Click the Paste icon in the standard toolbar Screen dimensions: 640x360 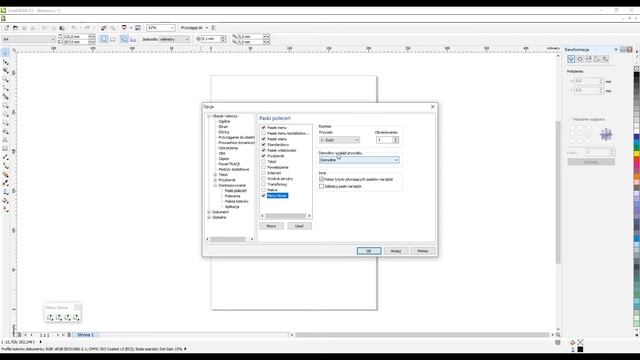tap(62, 28)
